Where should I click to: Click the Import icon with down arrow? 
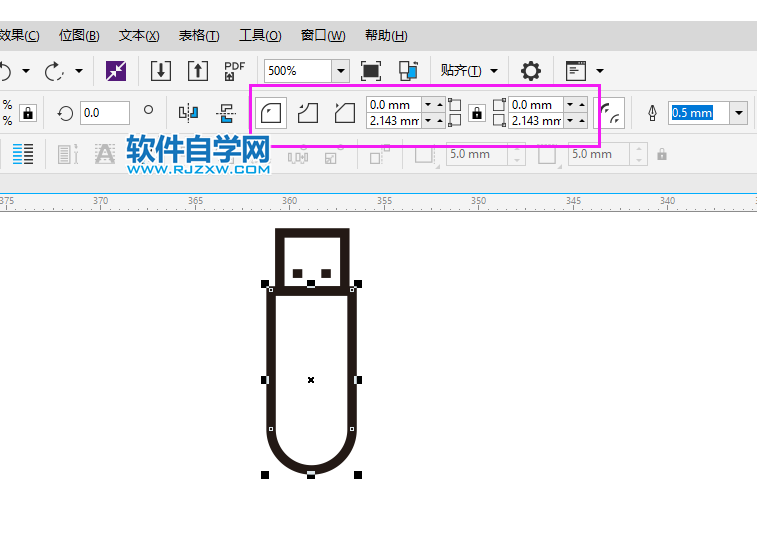point(161,71)
